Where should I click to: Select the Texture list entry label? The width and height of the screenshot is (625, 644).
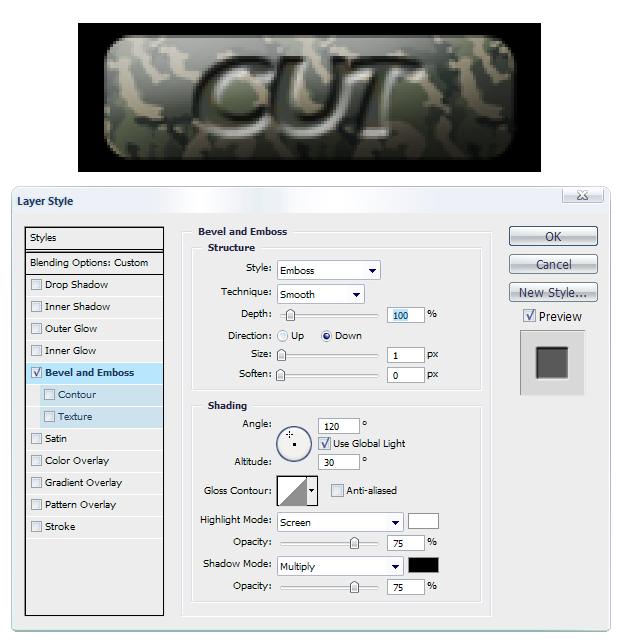75,416
